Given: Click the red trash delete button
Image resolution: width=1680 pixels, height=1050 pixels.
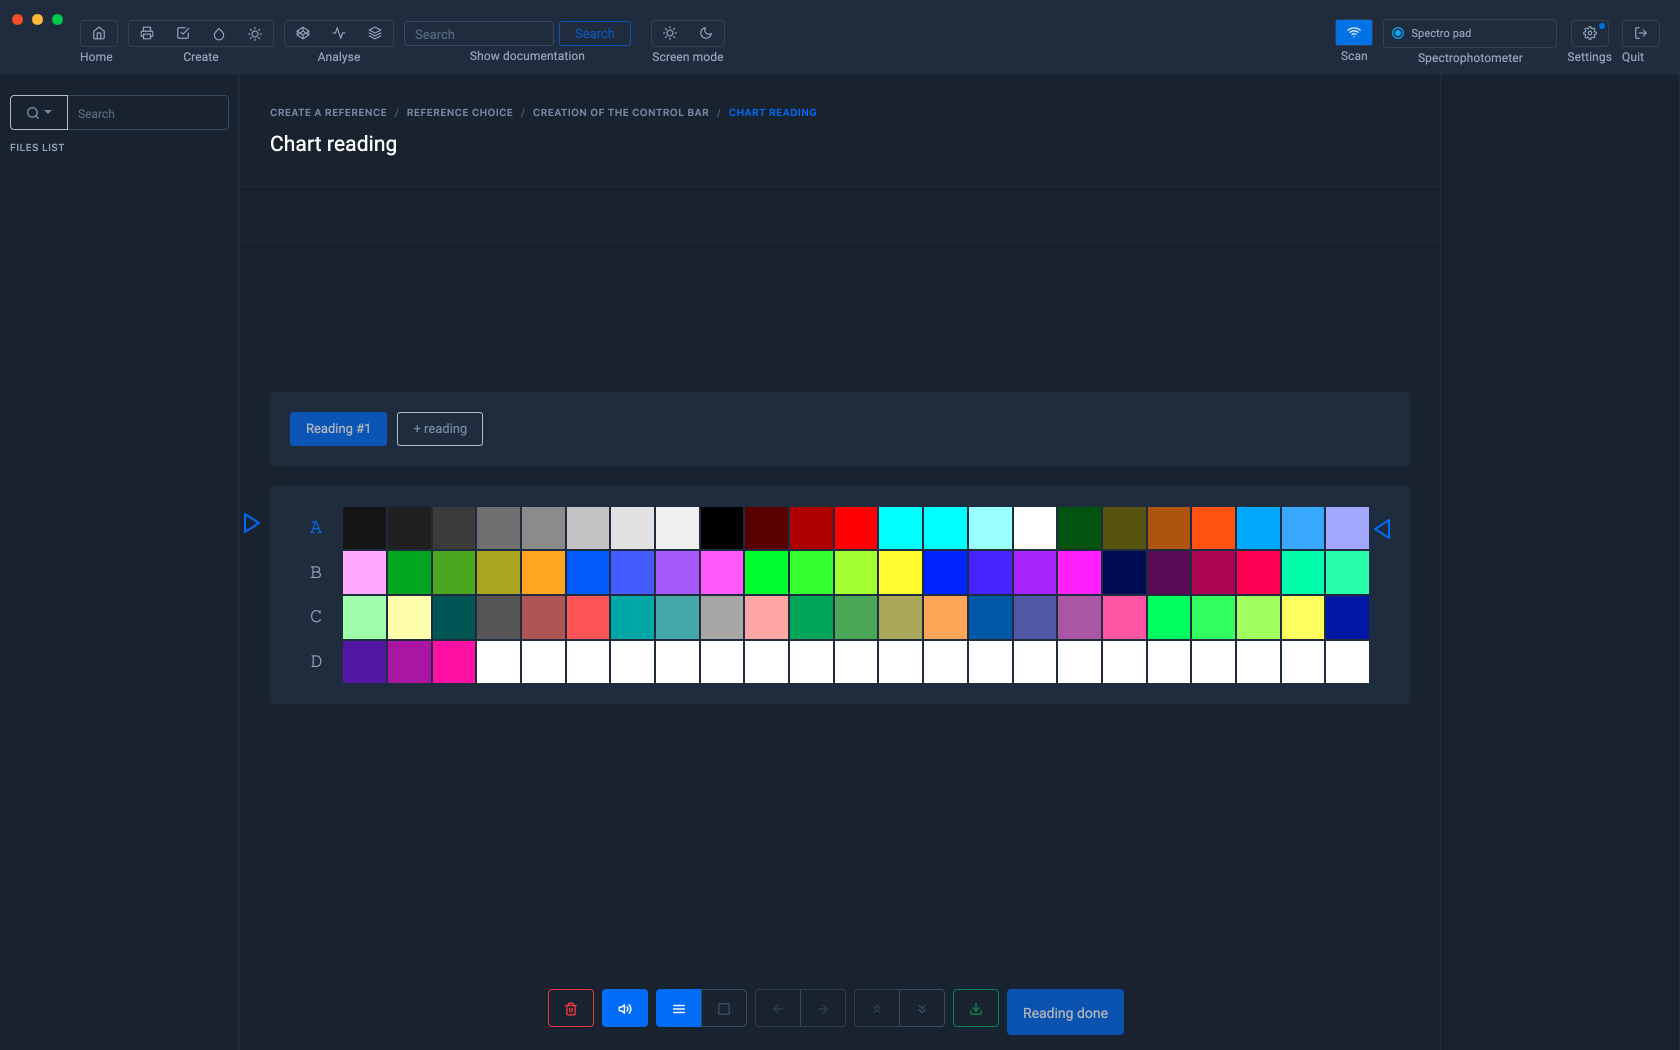Looking at the screenshot, I should point(571,1008).
